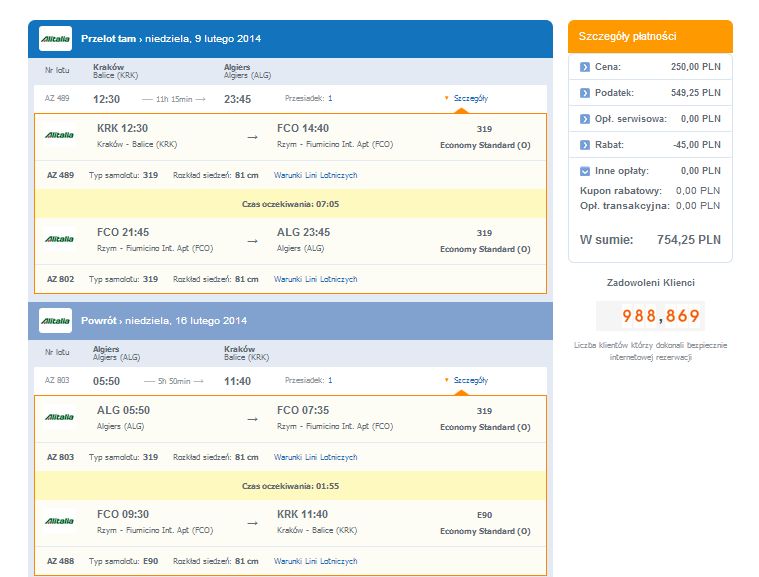Click Powrót niedziela, 16 lutego 2014 heading
759x577 pixels.
164,320
